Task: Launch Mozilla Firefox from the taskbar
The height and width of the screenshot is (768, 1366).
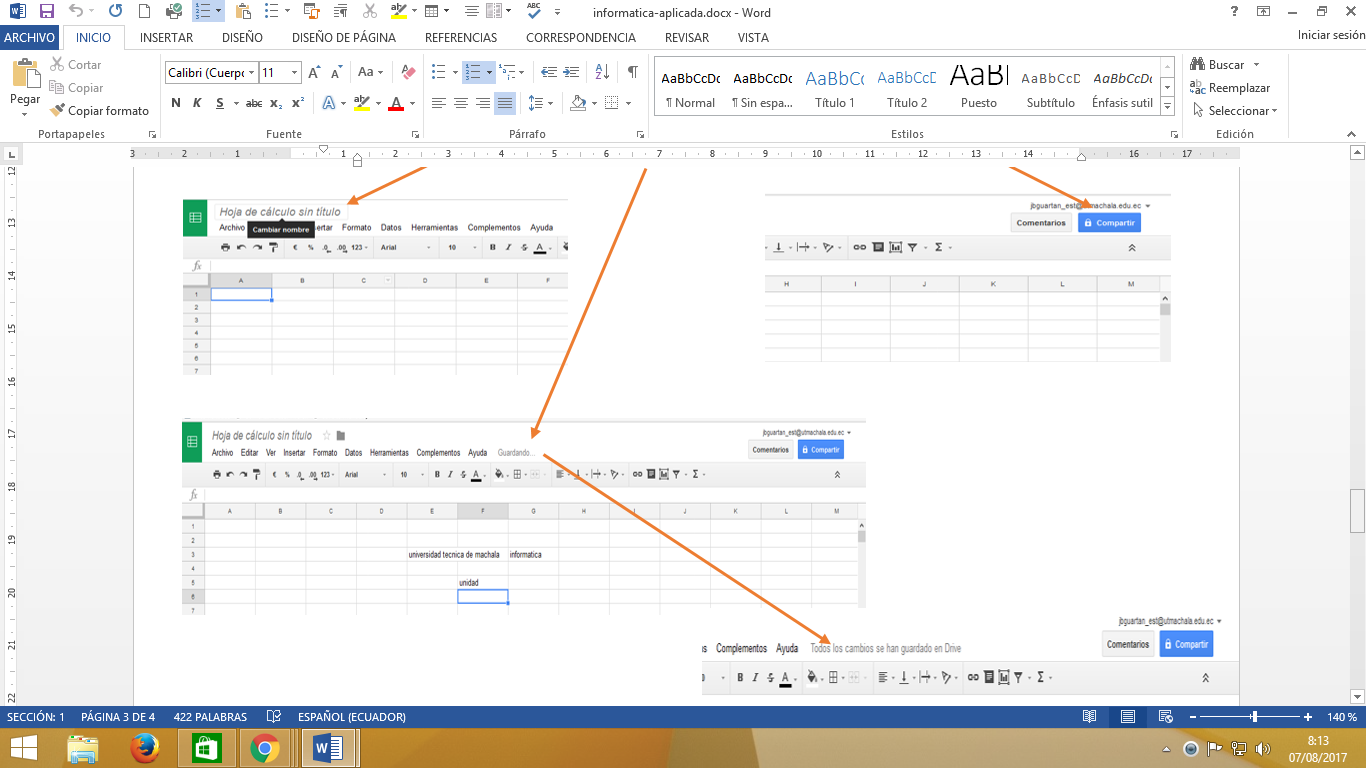Action: pyautogui.click(x=145, y=748)
